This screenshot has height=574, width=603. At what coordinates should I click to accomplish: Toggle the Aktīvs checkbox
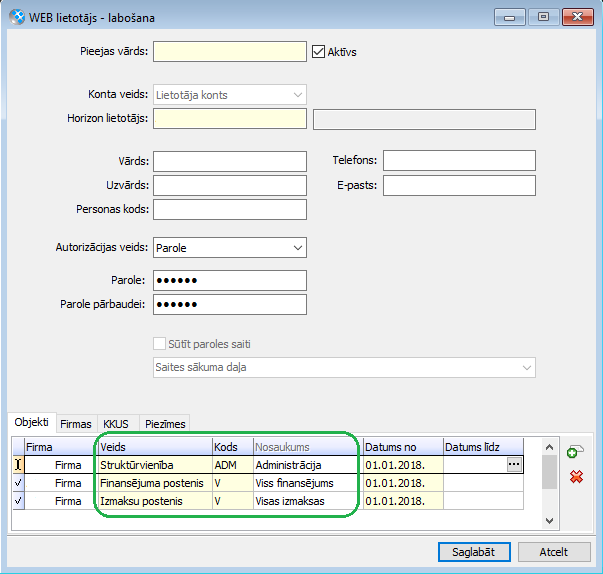(x=318, y=51)
